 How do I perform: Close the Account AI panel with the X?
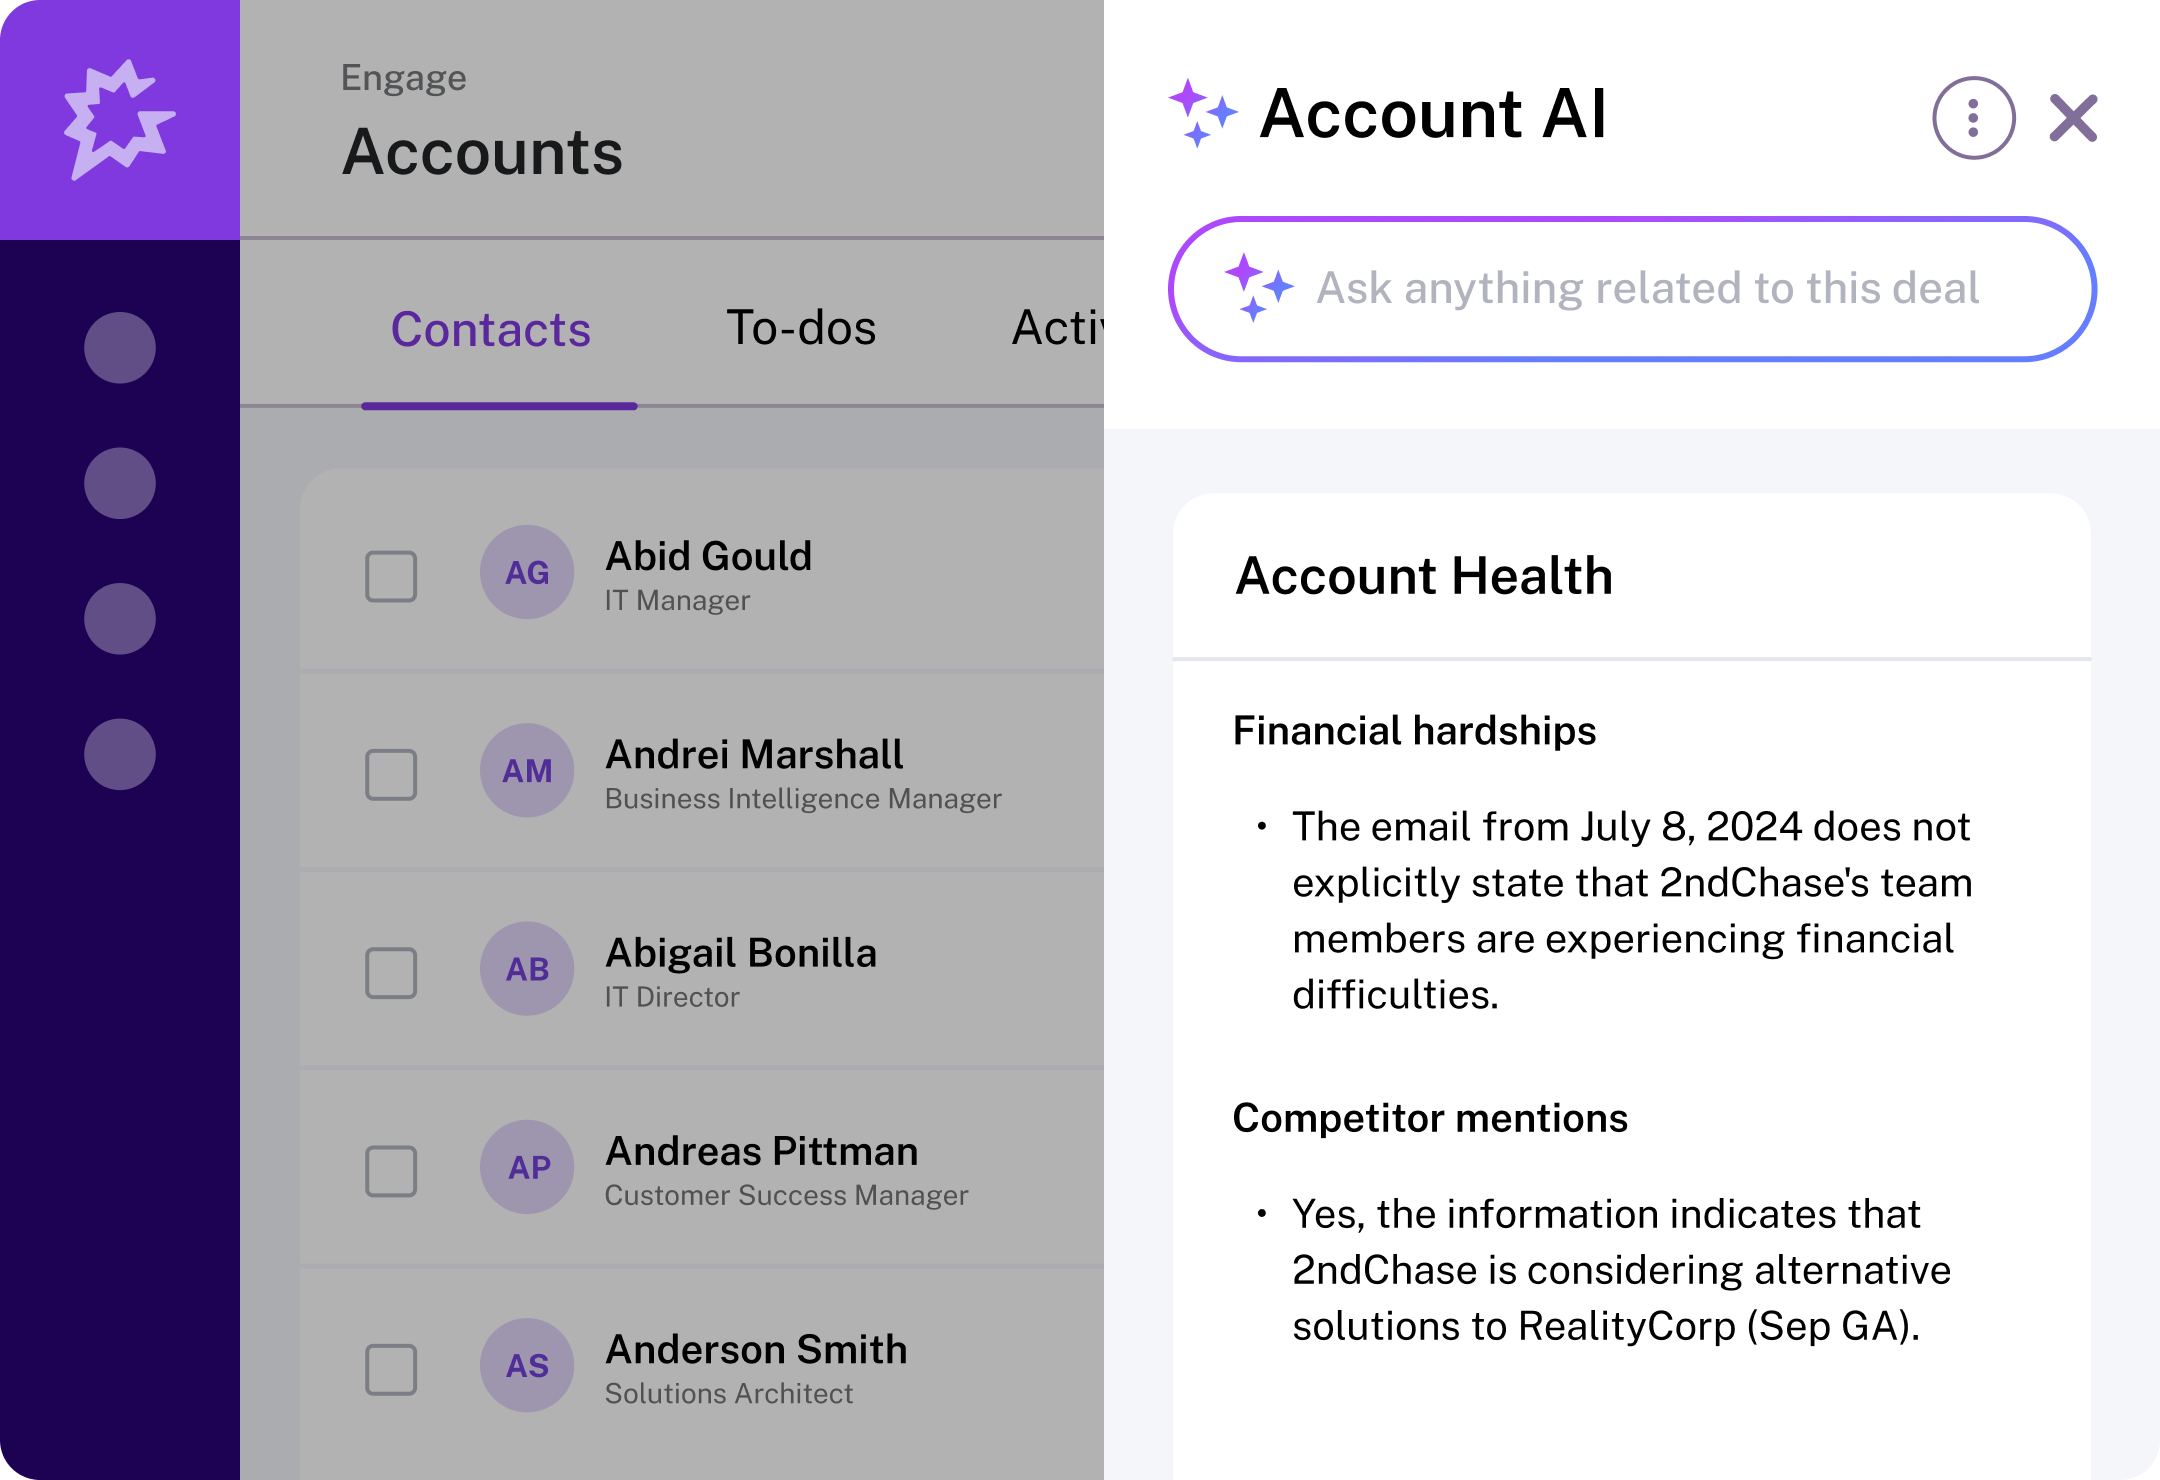[x=2073, y=118]
